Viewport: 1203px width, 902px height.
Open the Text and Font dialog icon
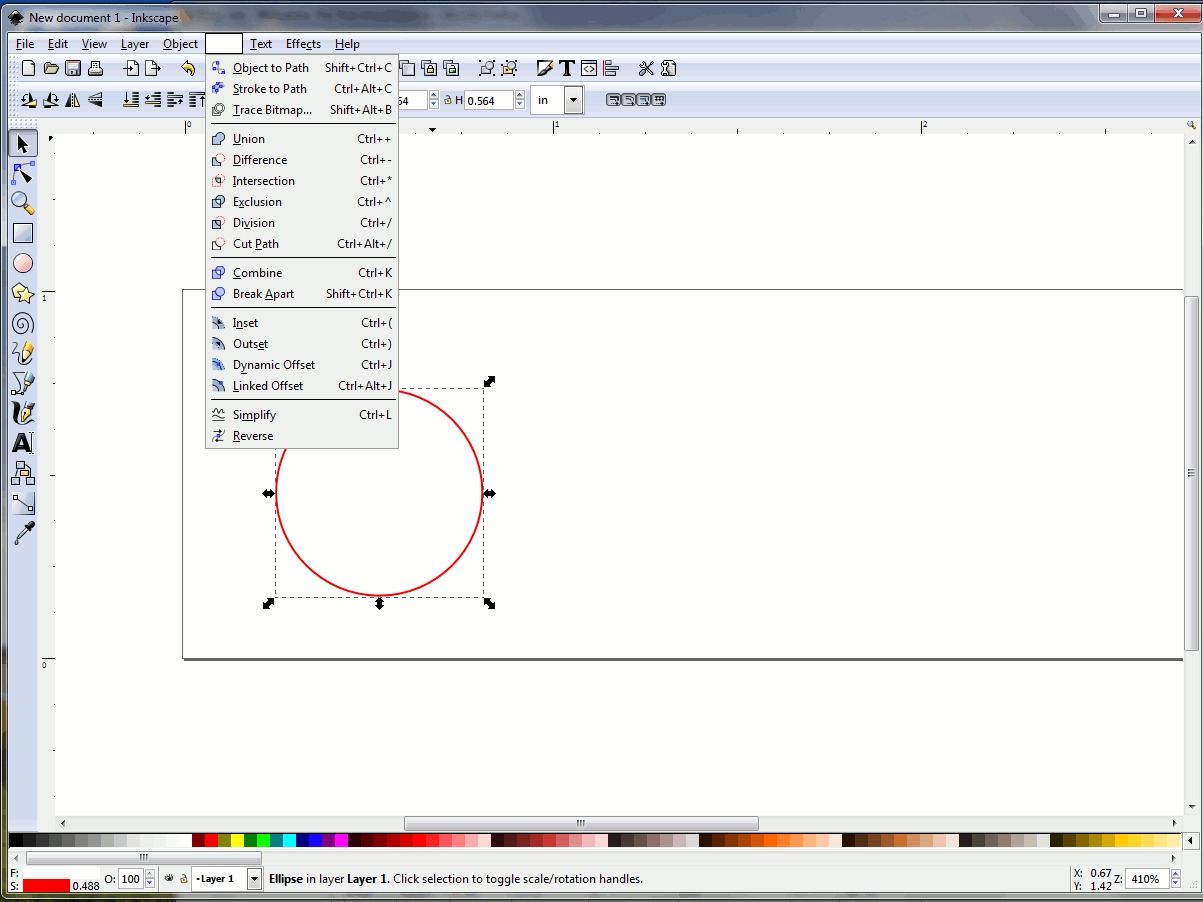pos(567,68)
